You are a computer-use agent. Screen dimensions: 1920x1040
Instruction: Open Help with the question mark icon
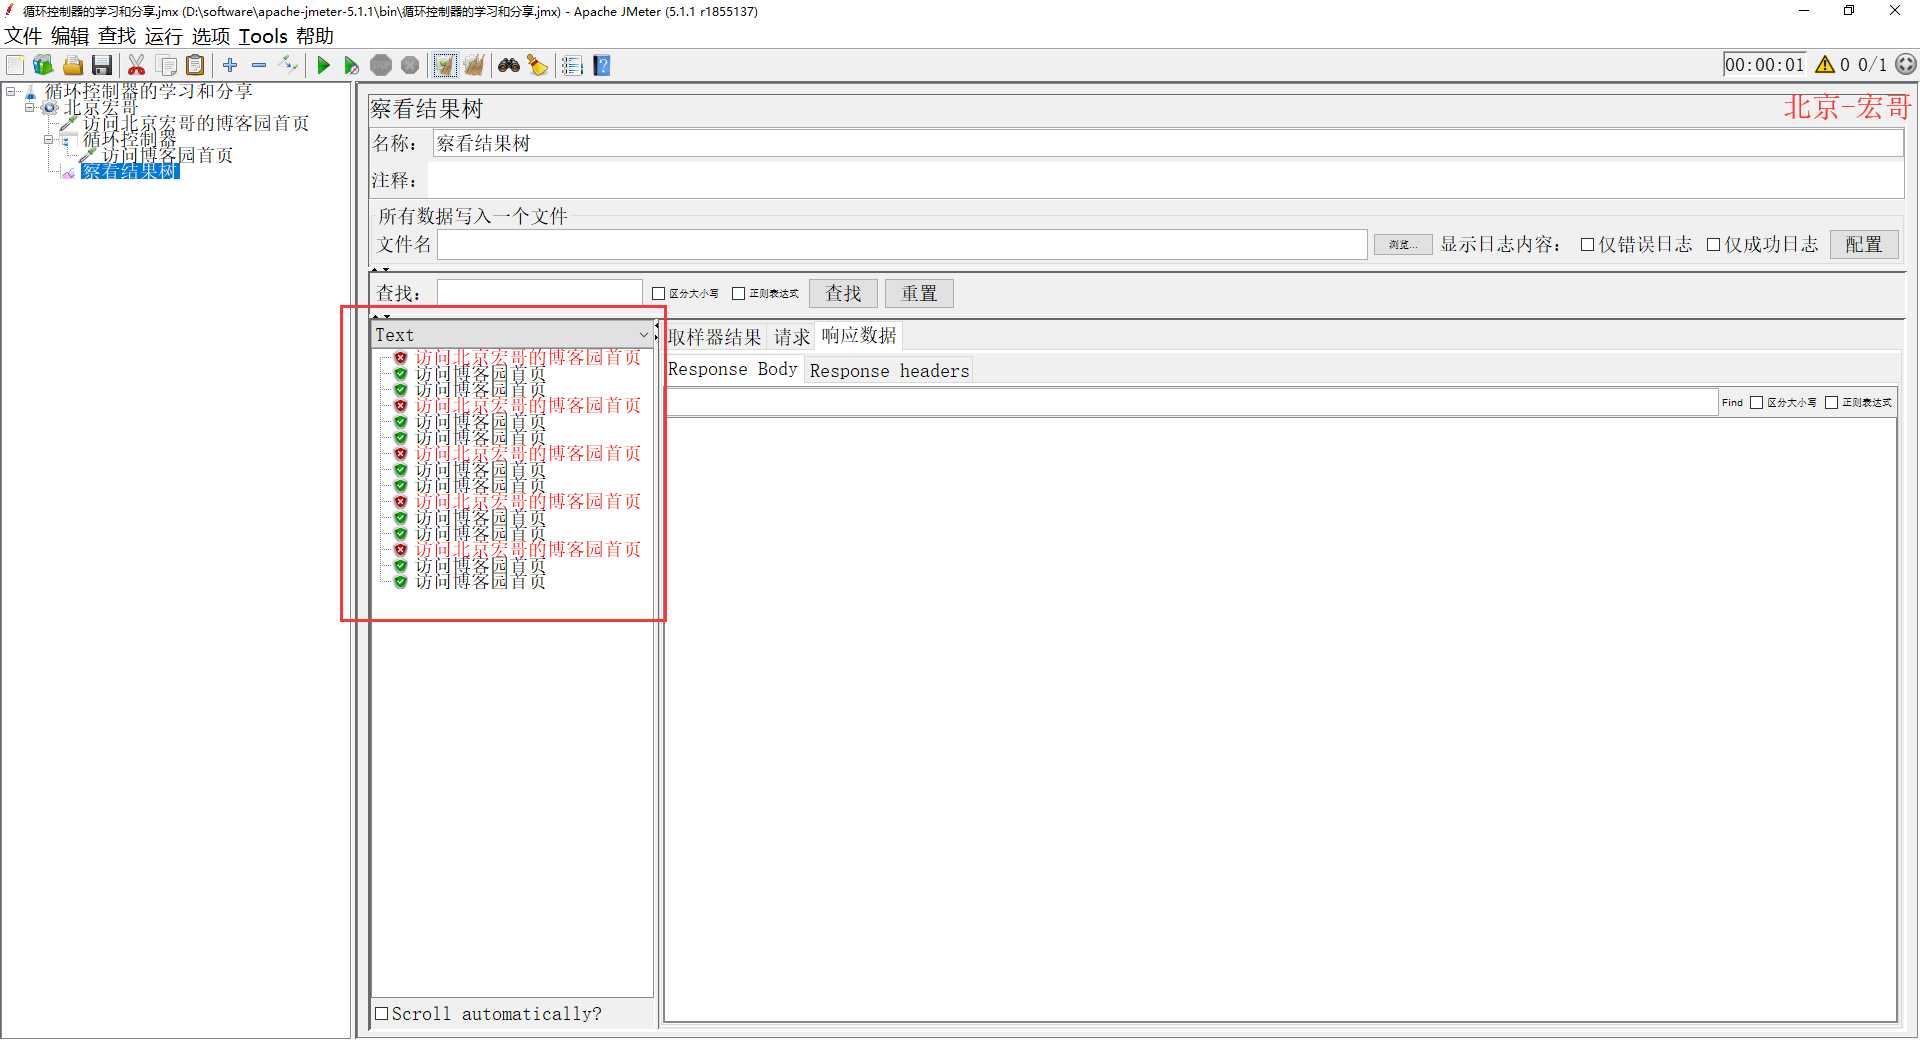(602, 66)
